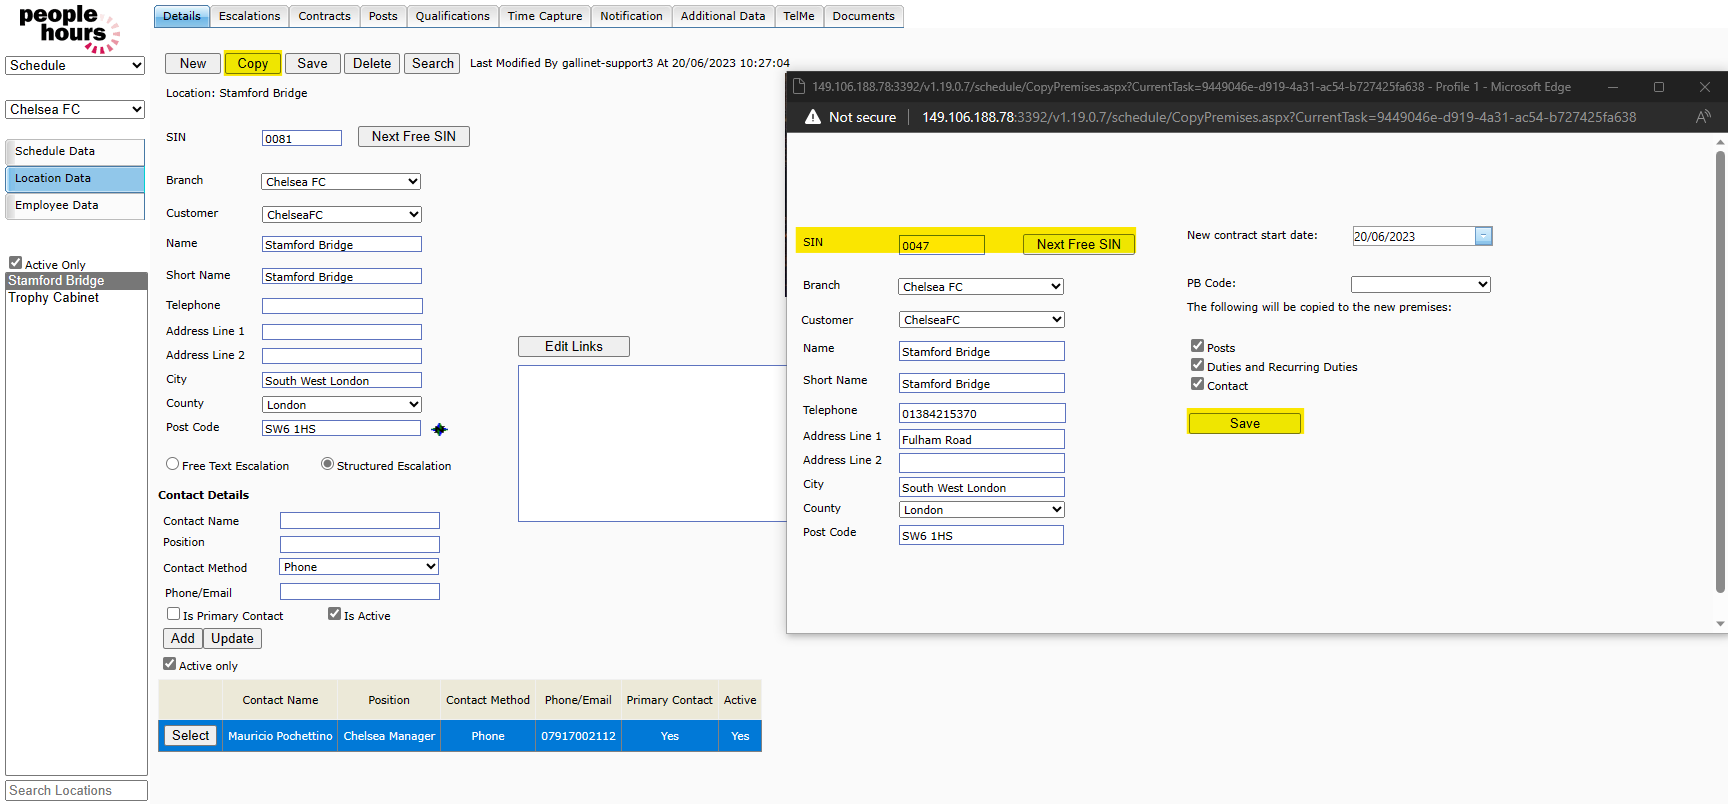This screenshot has width=1728, height=804.
Task: Click the page icon in popup title bar
Action: (799, 87)
